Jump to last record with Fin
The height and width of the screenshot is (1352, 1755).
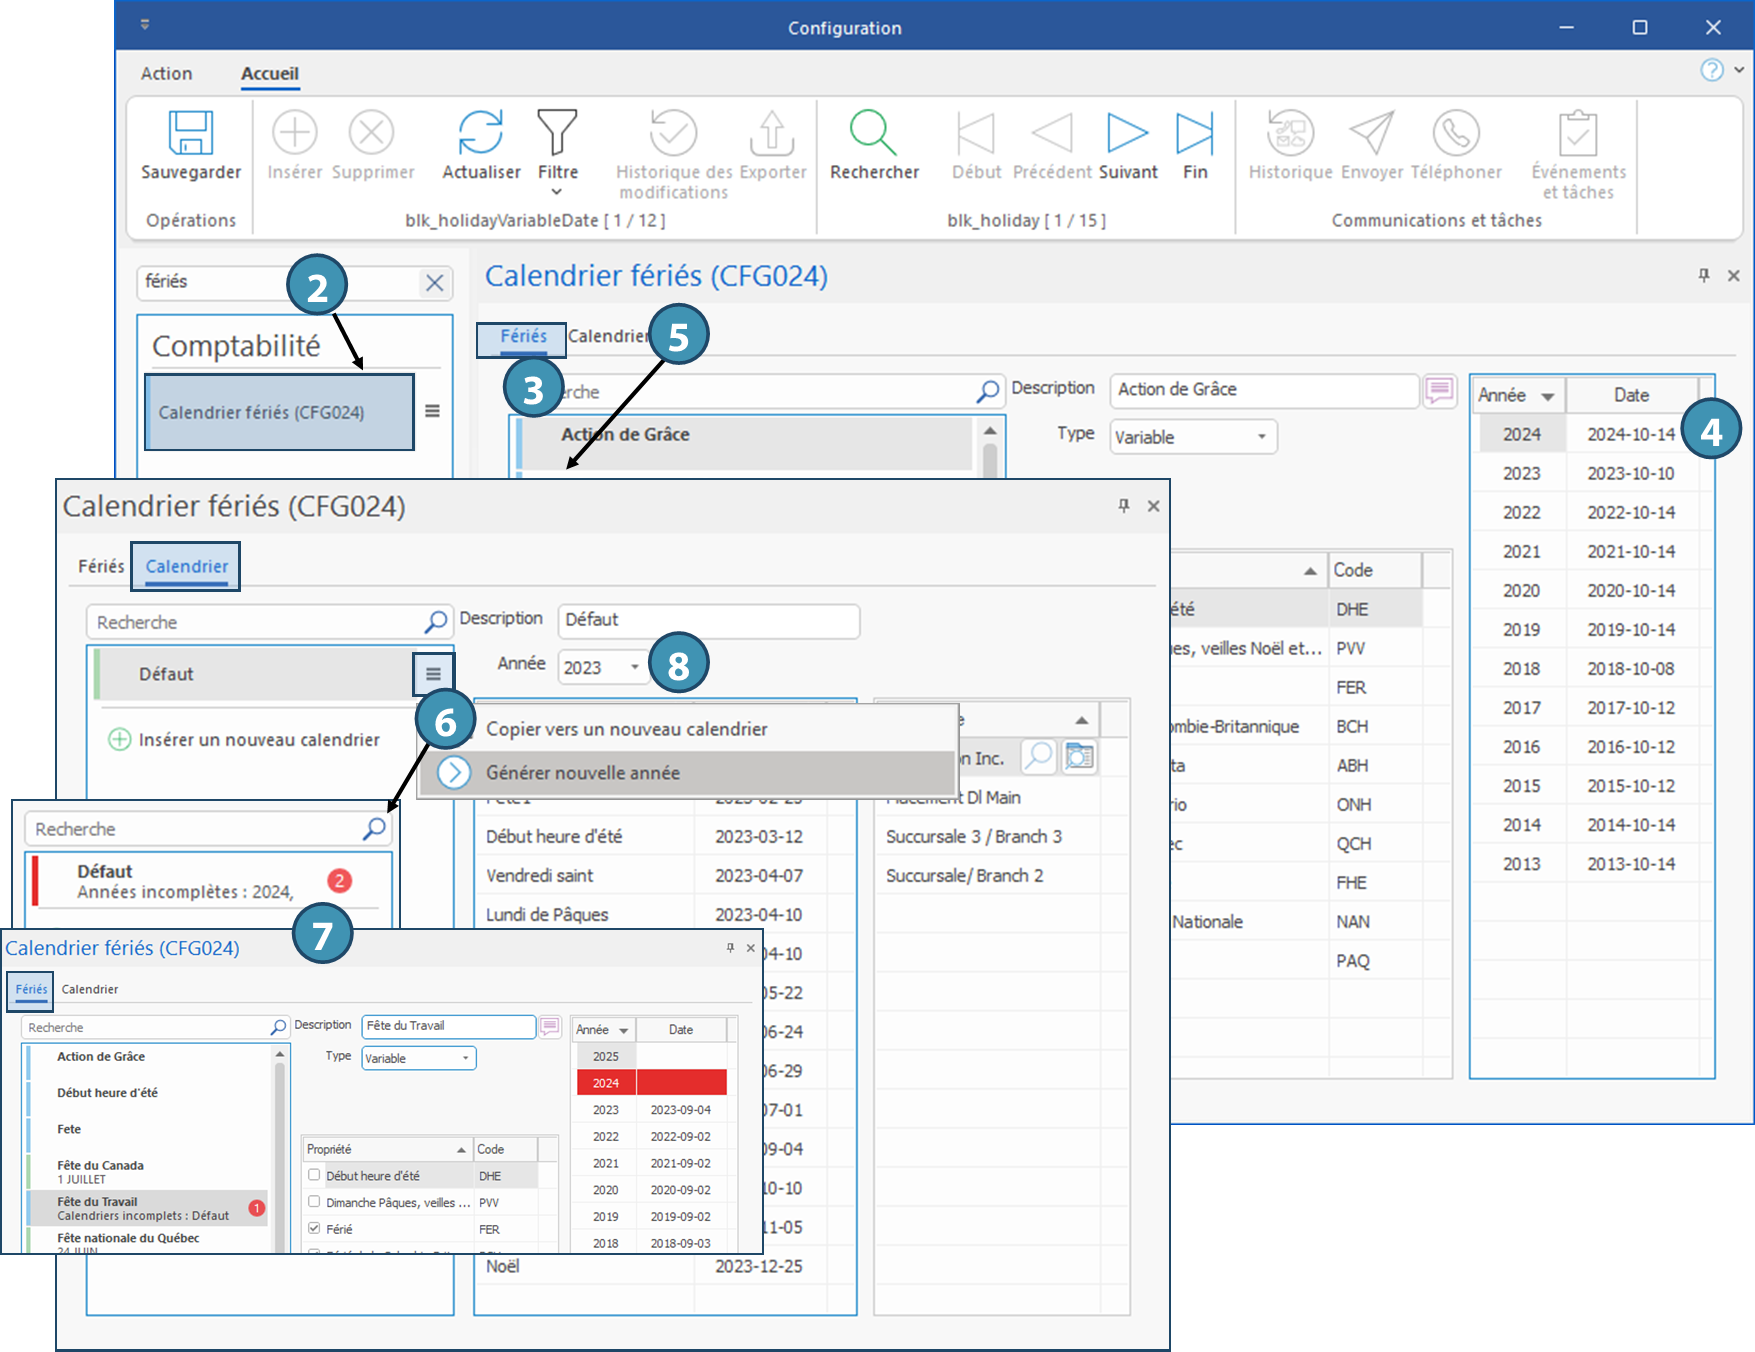1194,133
